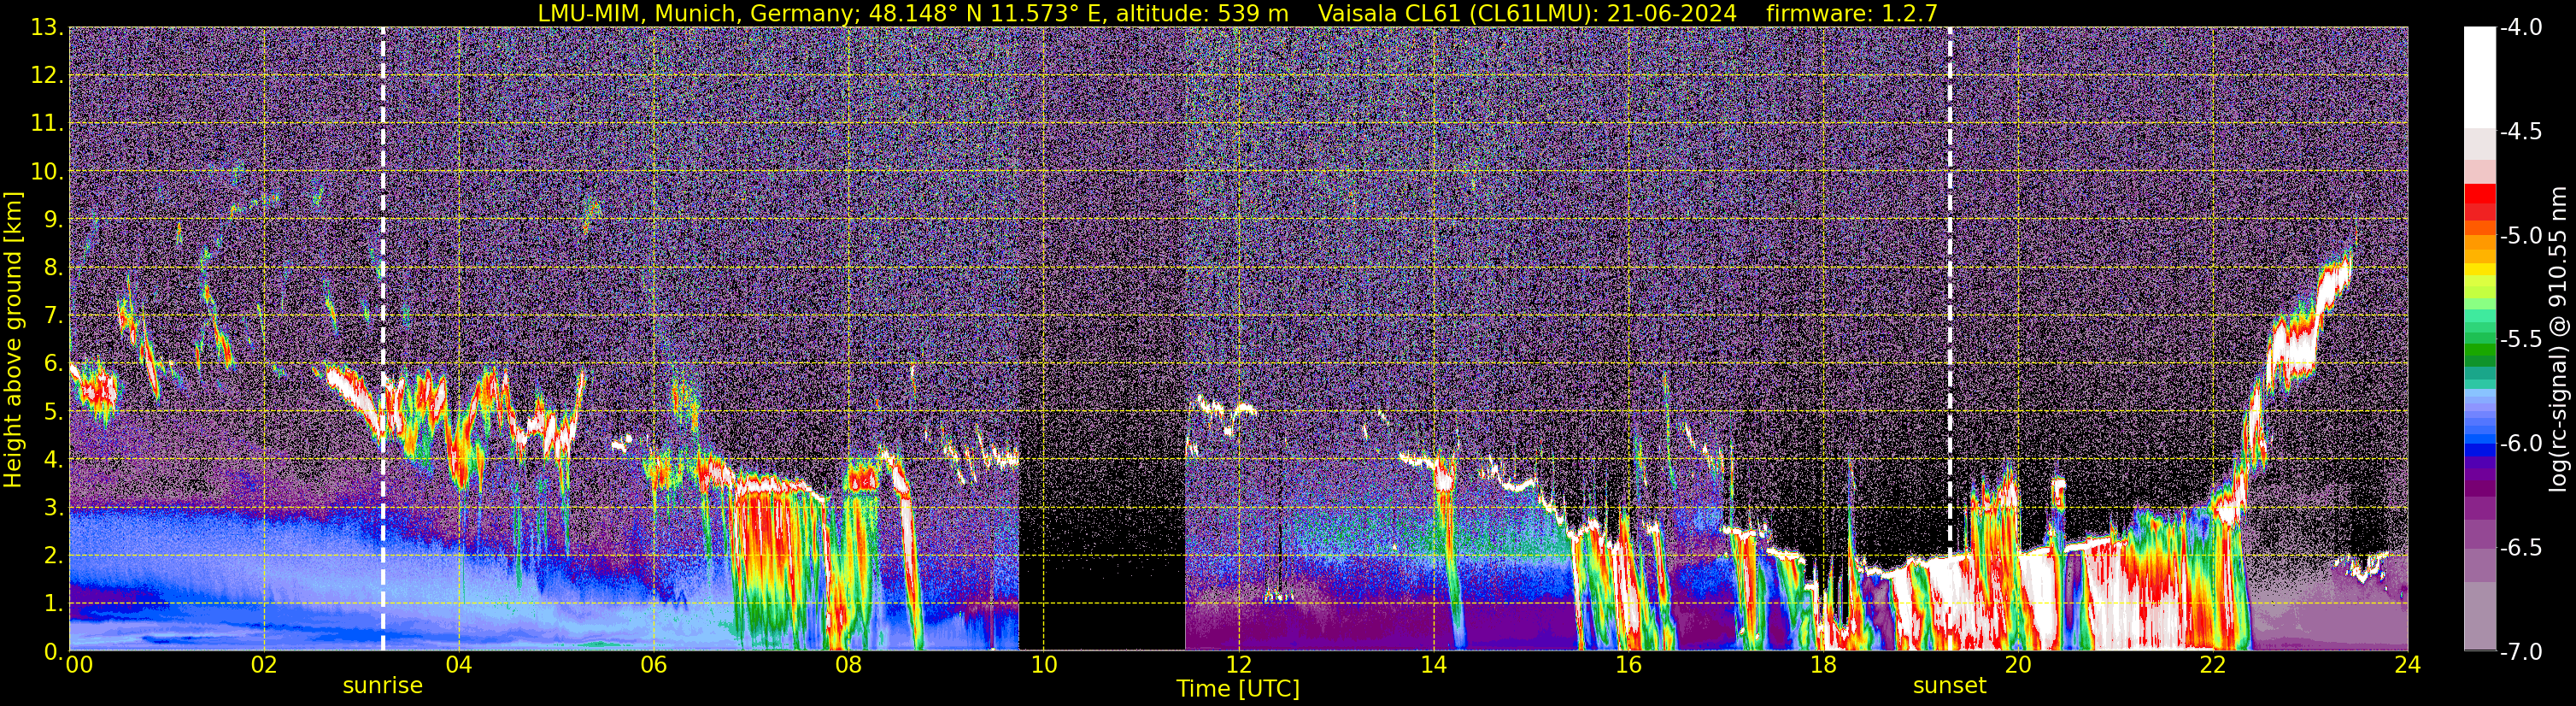Click the "22" time axis tick label

coord(2213,665)
